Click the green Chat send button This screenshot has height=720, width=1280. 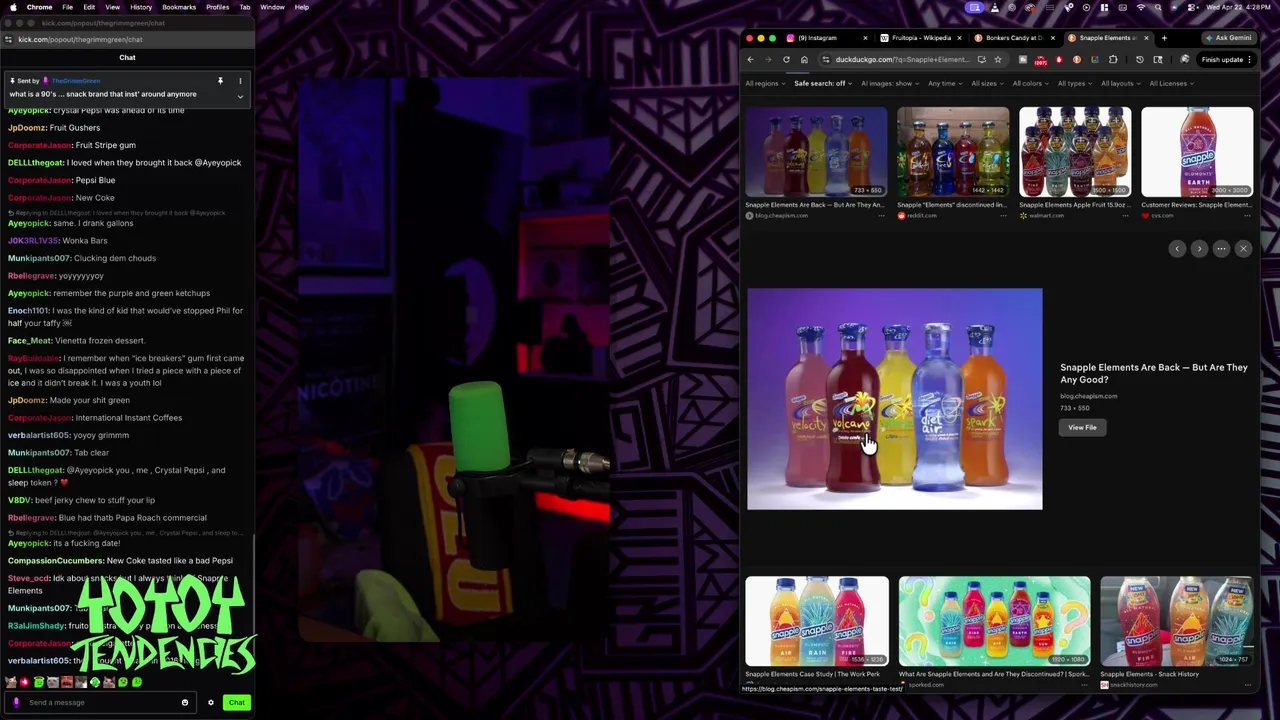click(236, 702)
